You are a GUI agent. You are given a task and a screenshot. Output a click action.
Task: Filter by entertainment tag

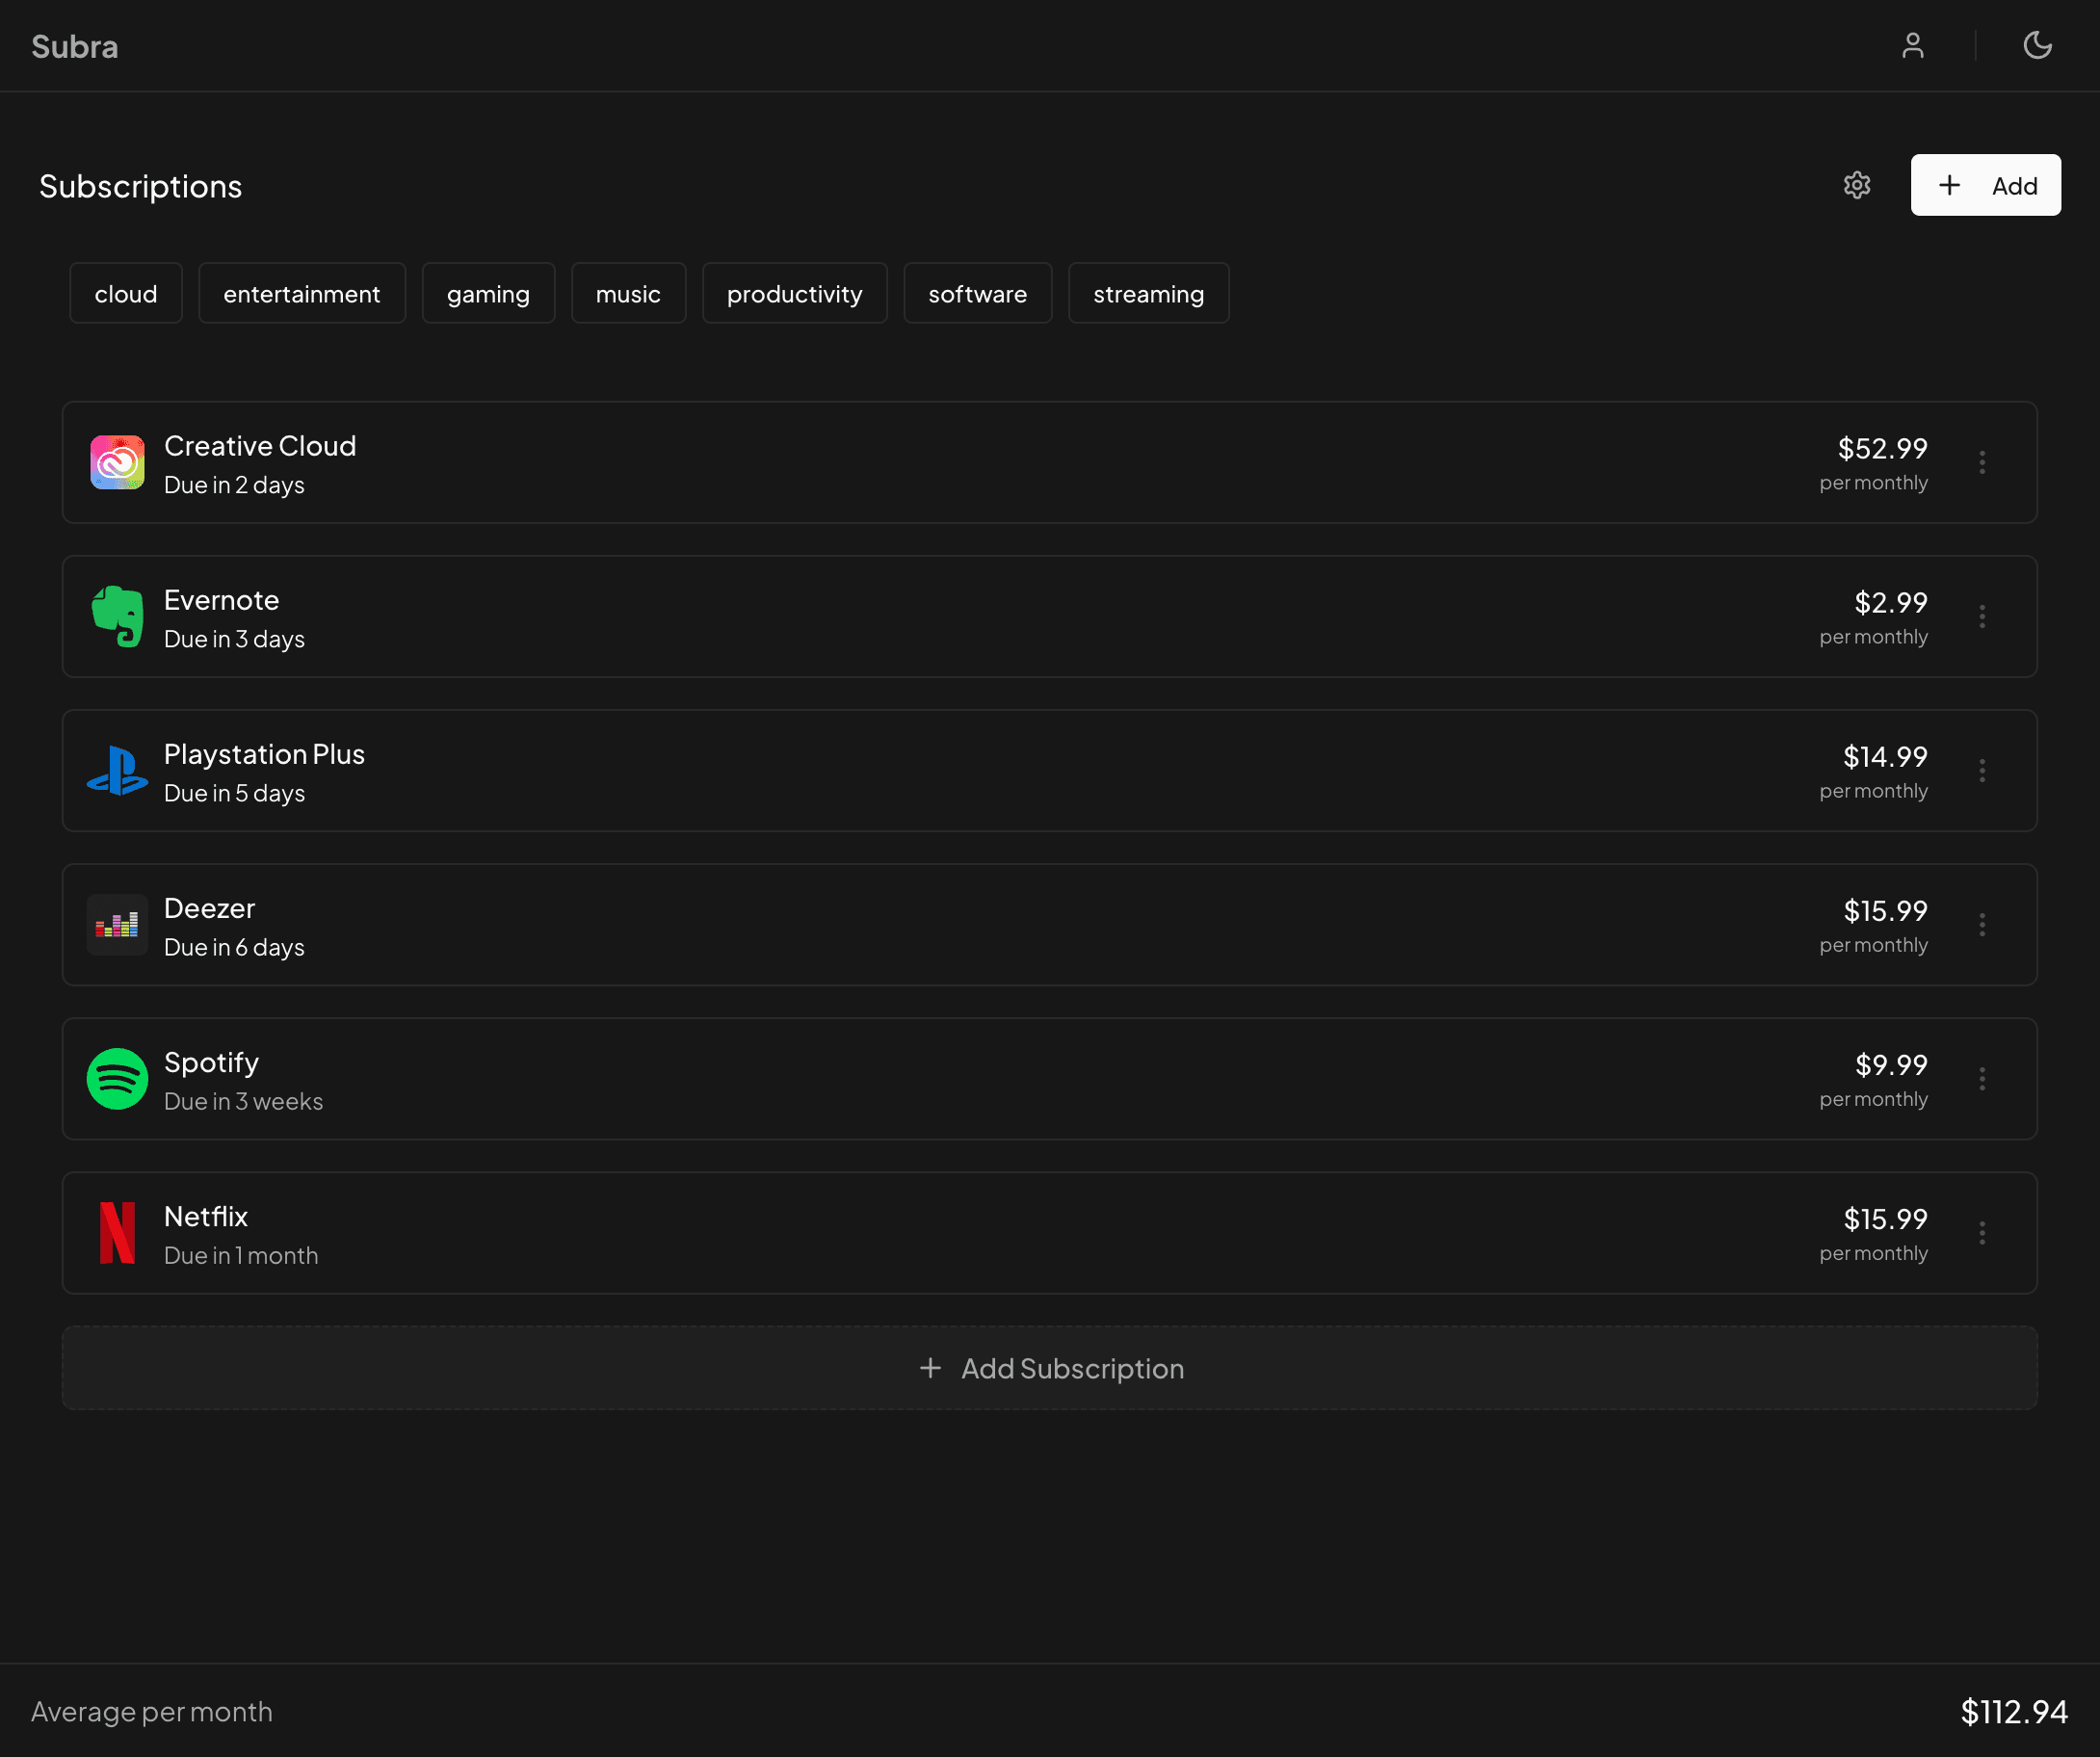[x=301, y=294]
